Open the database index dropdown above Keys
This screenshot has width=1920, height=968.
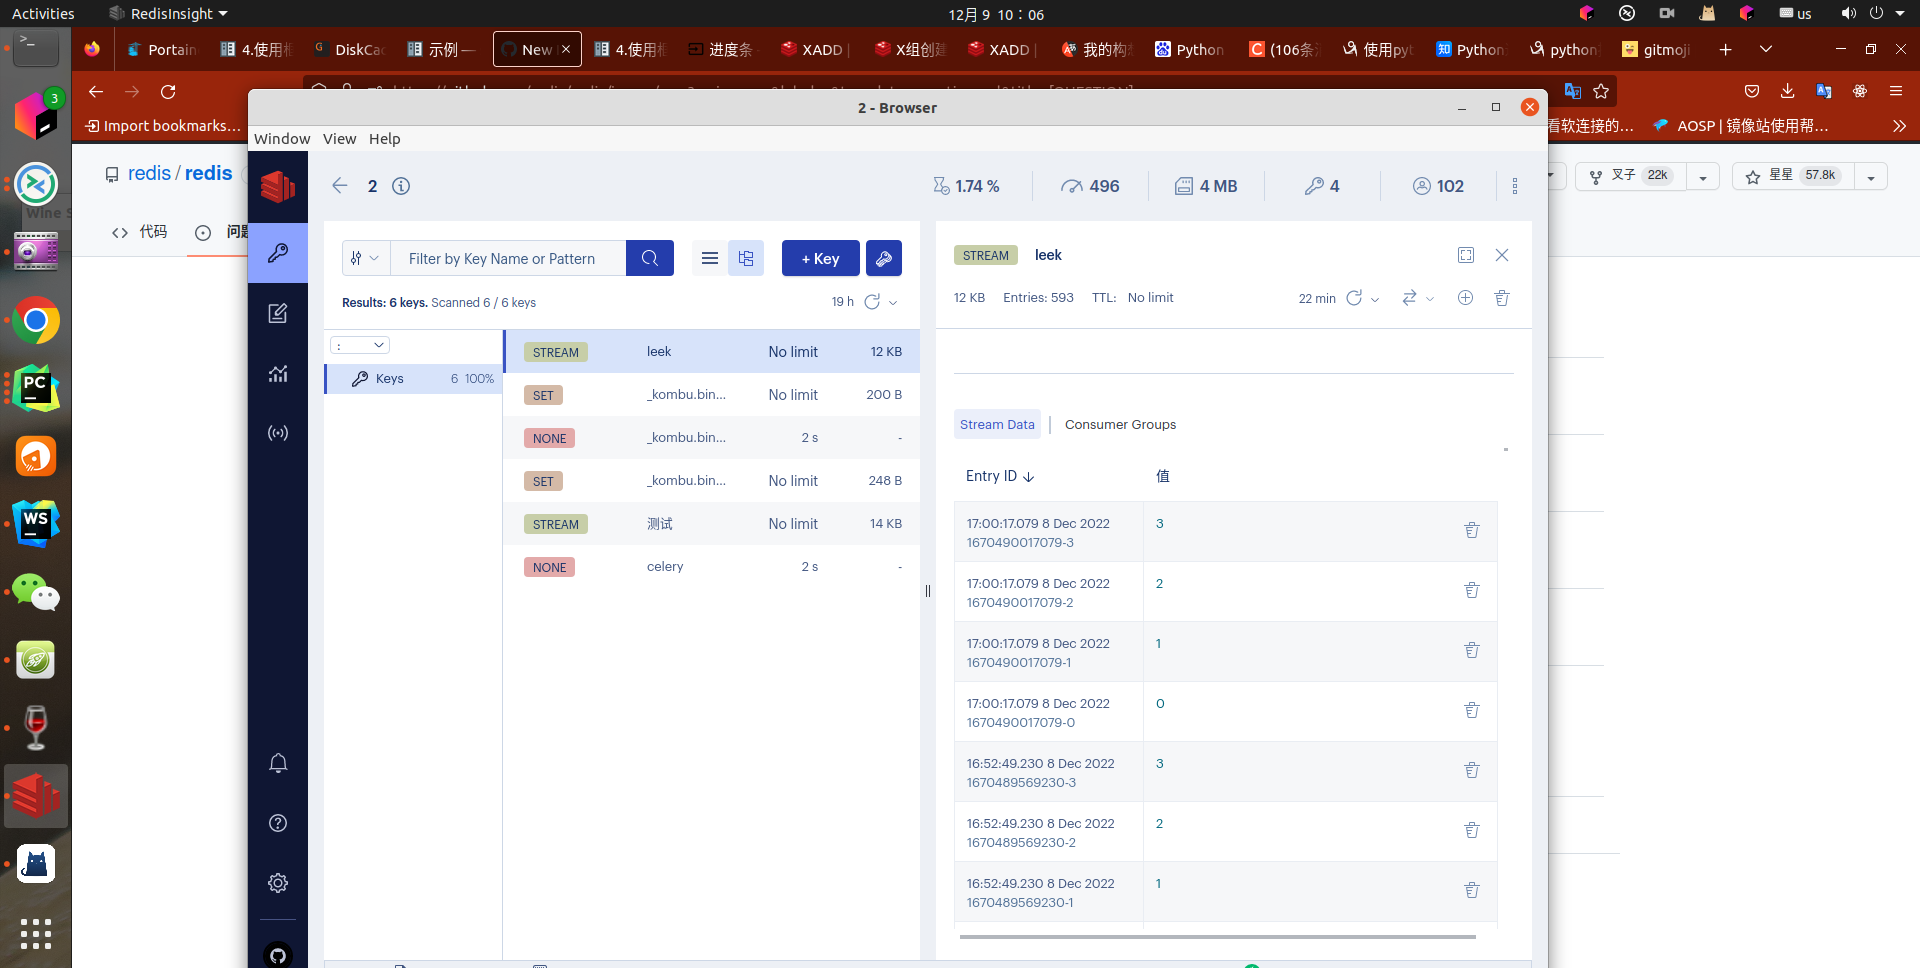pyautogui.click(x=360, y=344)
